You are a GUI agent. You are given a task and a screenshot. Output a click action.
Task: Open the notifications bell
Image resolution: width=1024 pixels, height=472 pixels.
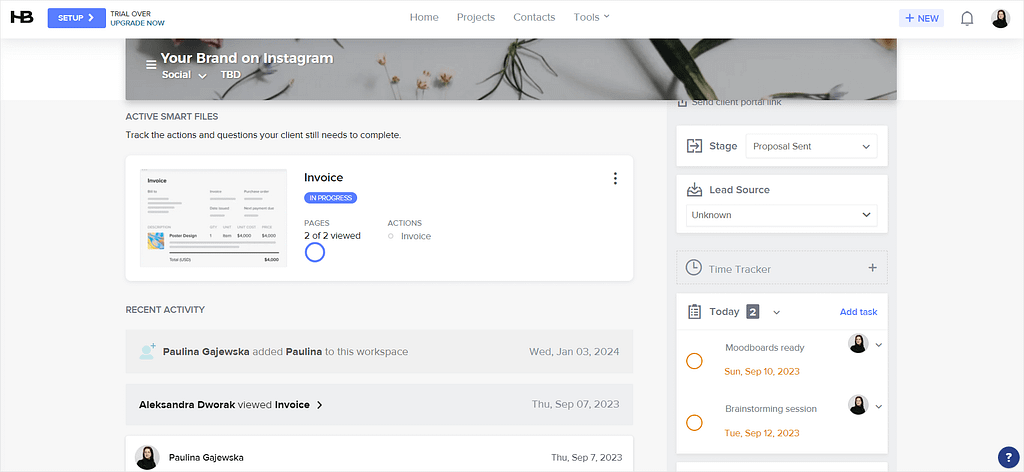click(967, 18)
